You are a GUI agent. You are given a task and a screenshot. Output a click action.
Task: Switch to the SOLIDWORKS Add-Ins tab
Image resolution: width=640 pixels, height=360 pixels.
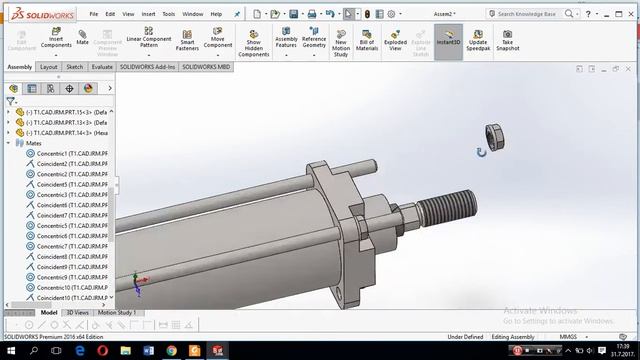coord(147,67)
